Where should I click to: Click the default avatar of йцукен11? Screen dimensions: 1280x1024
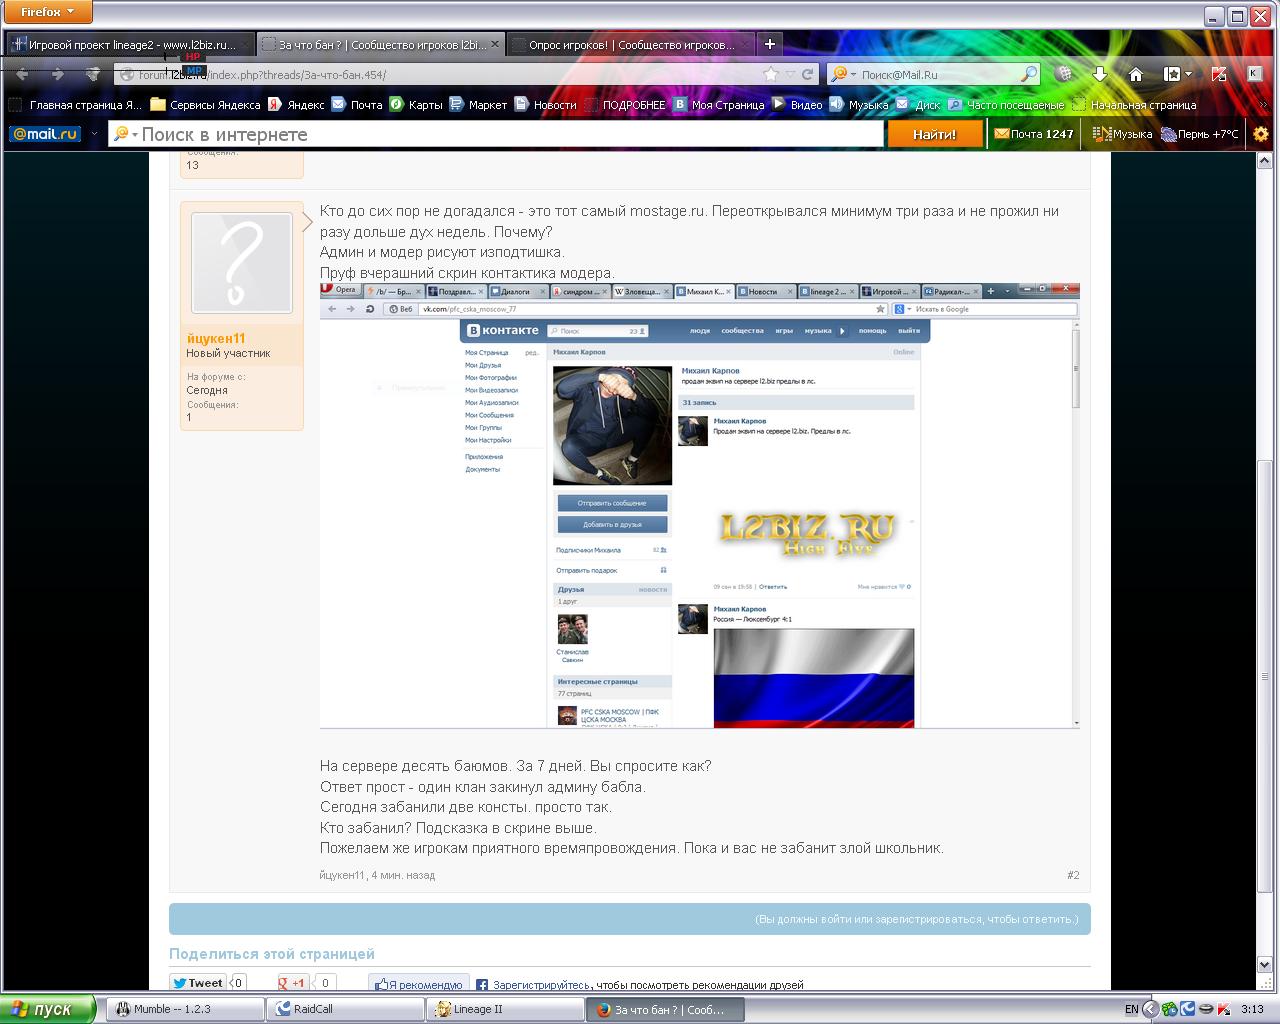tap(241, 262)
